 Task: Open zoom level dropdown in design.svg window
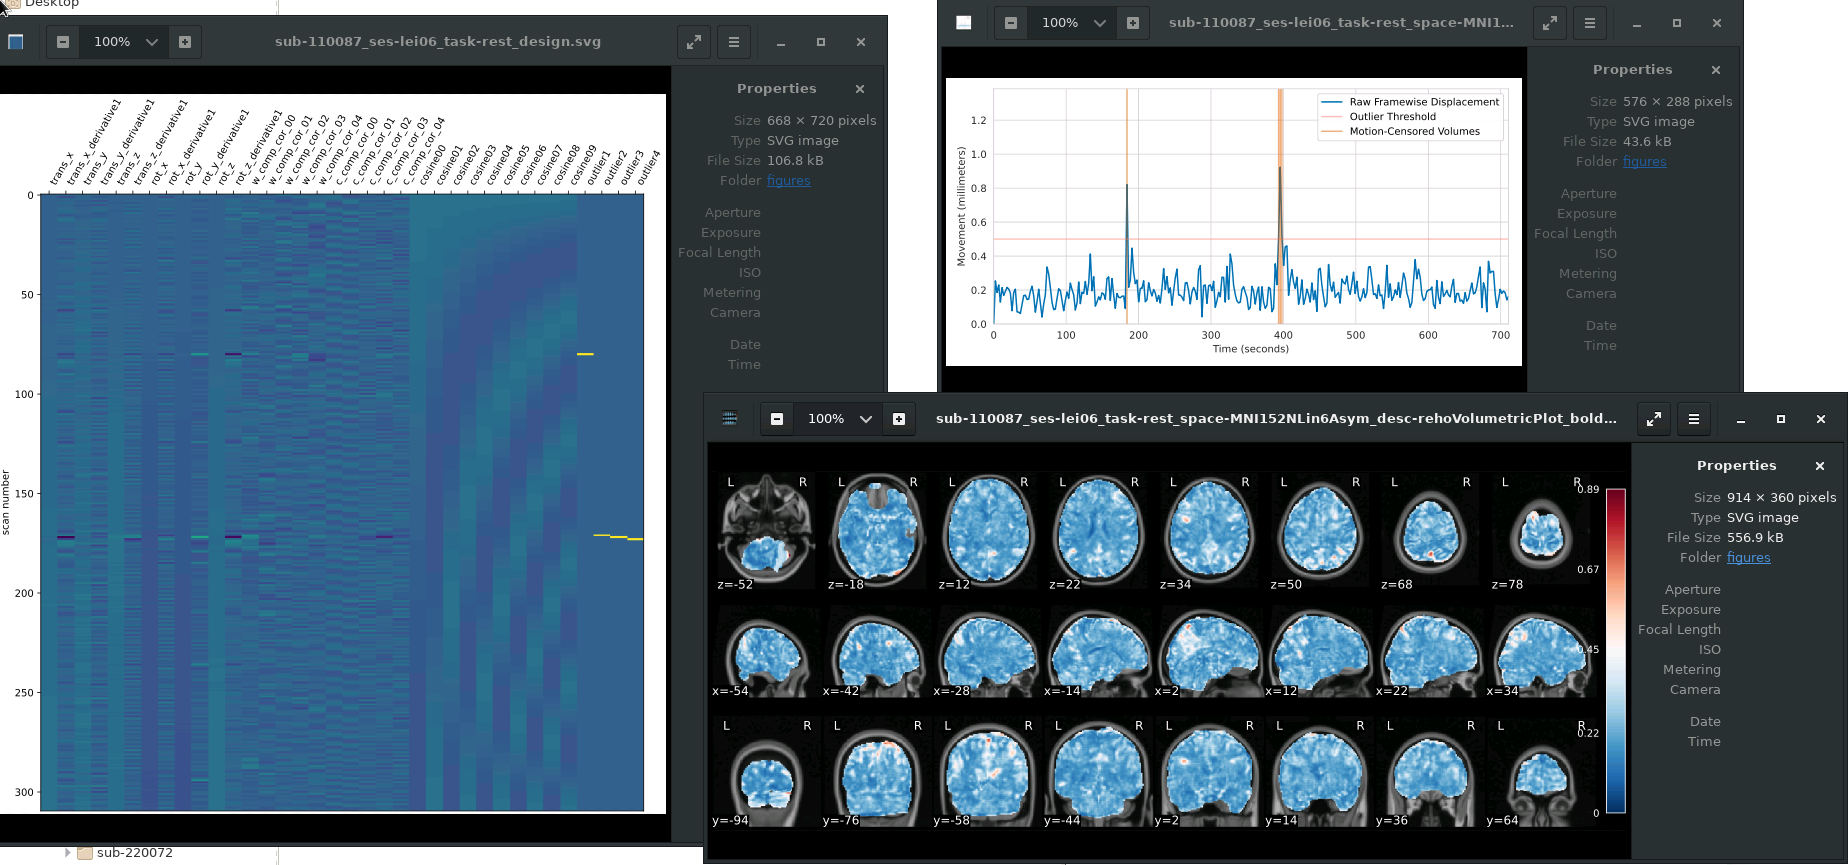(152, 42)
